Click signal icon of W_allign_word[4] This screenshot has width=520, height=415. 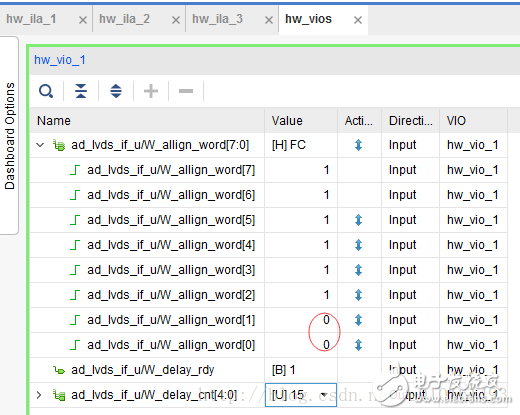coord(75,245)
